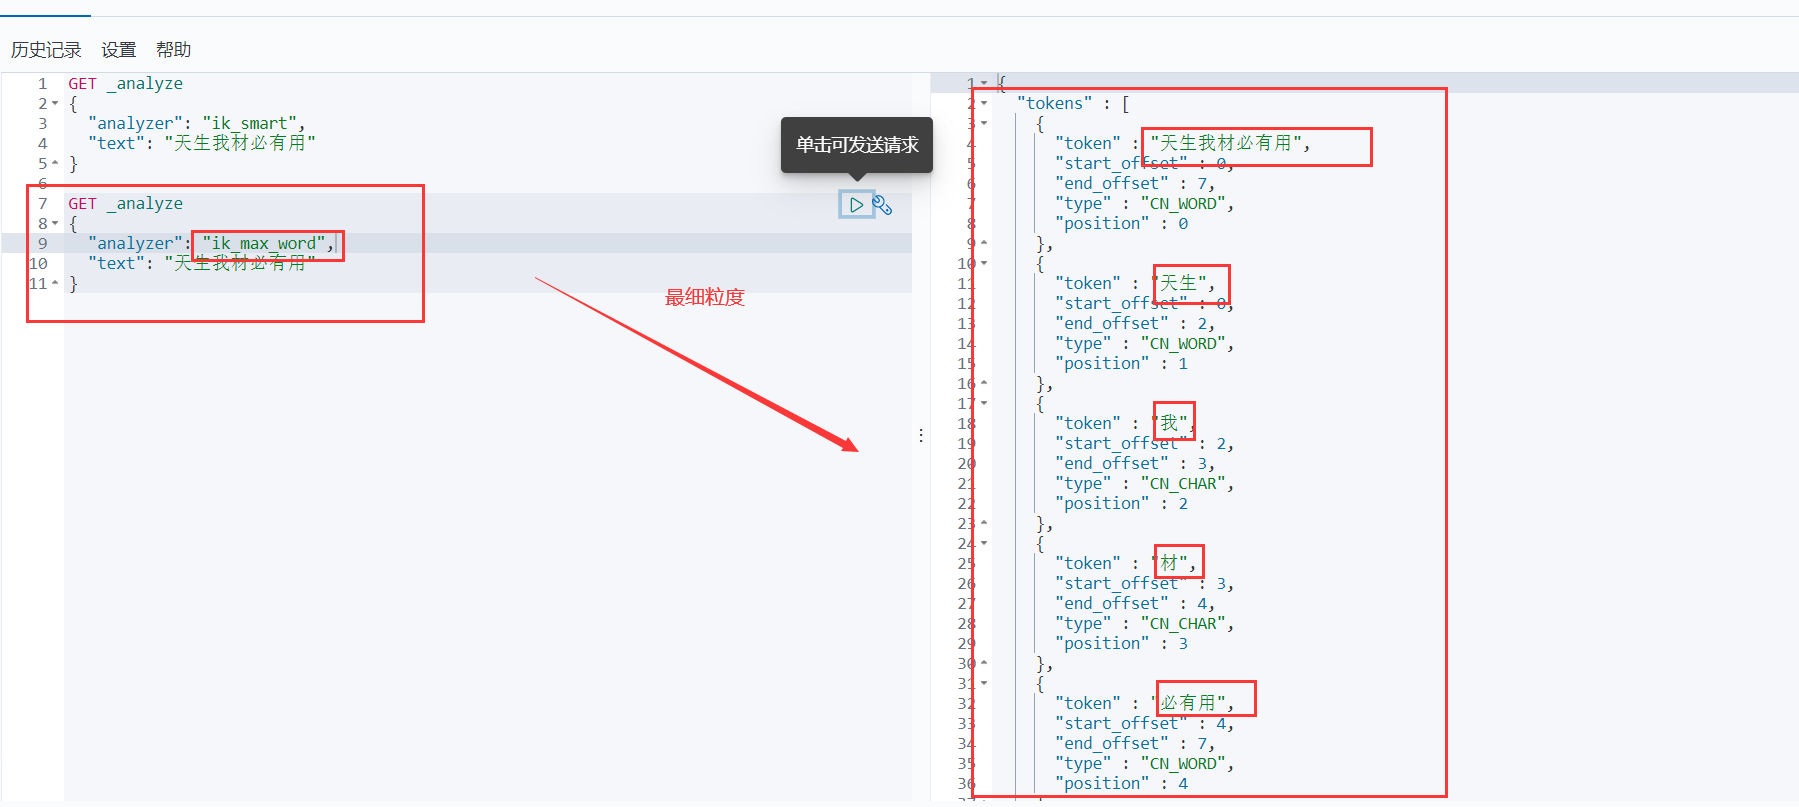Collapse token object at output line 24

click(984, 543)
